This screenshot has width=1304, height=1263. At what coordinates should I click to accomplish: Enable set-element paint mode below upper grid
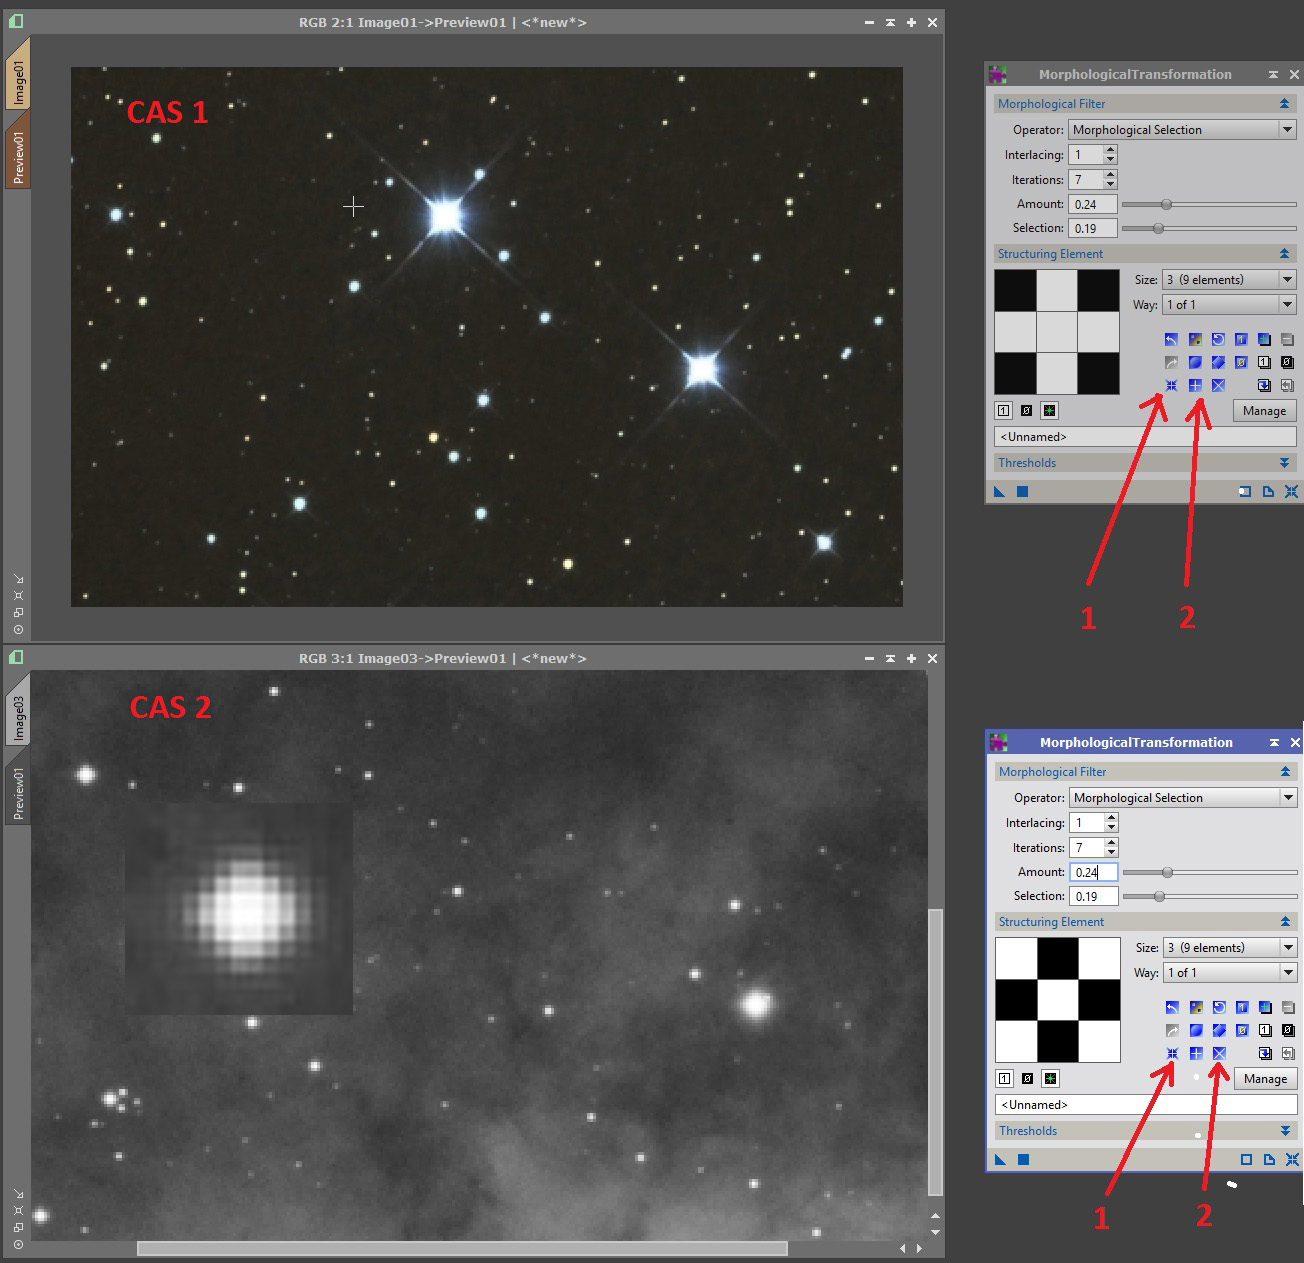(x=1003, y=410)
